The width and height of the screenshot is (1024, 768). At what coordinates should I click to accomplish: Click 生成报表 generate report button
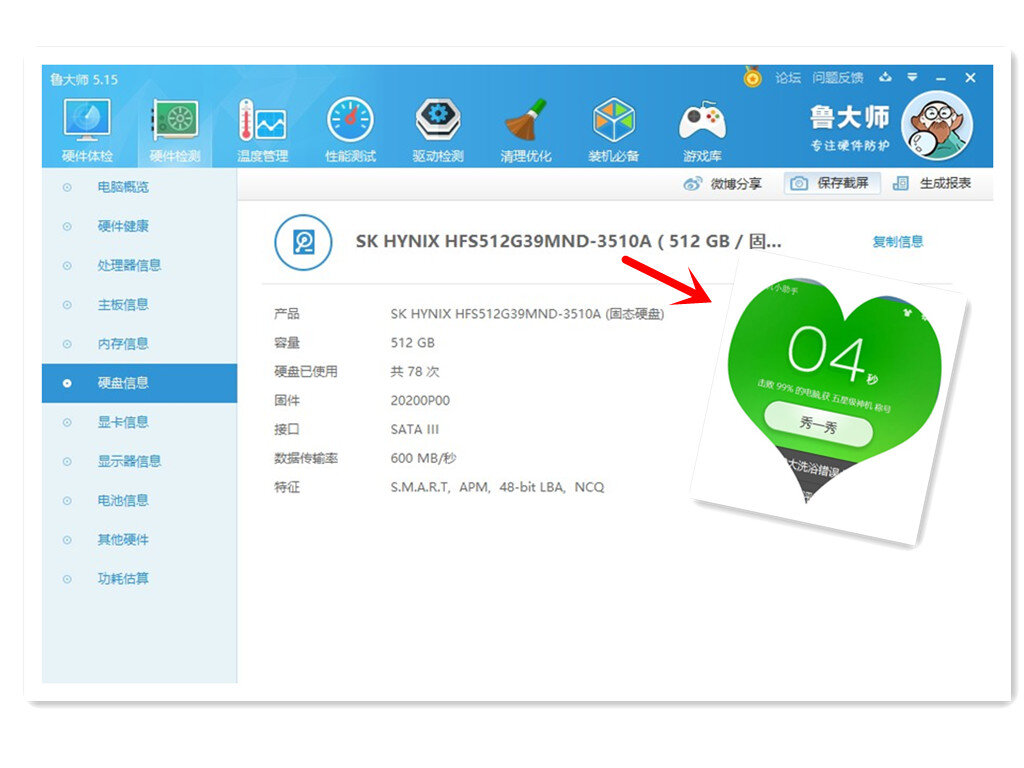933,184
